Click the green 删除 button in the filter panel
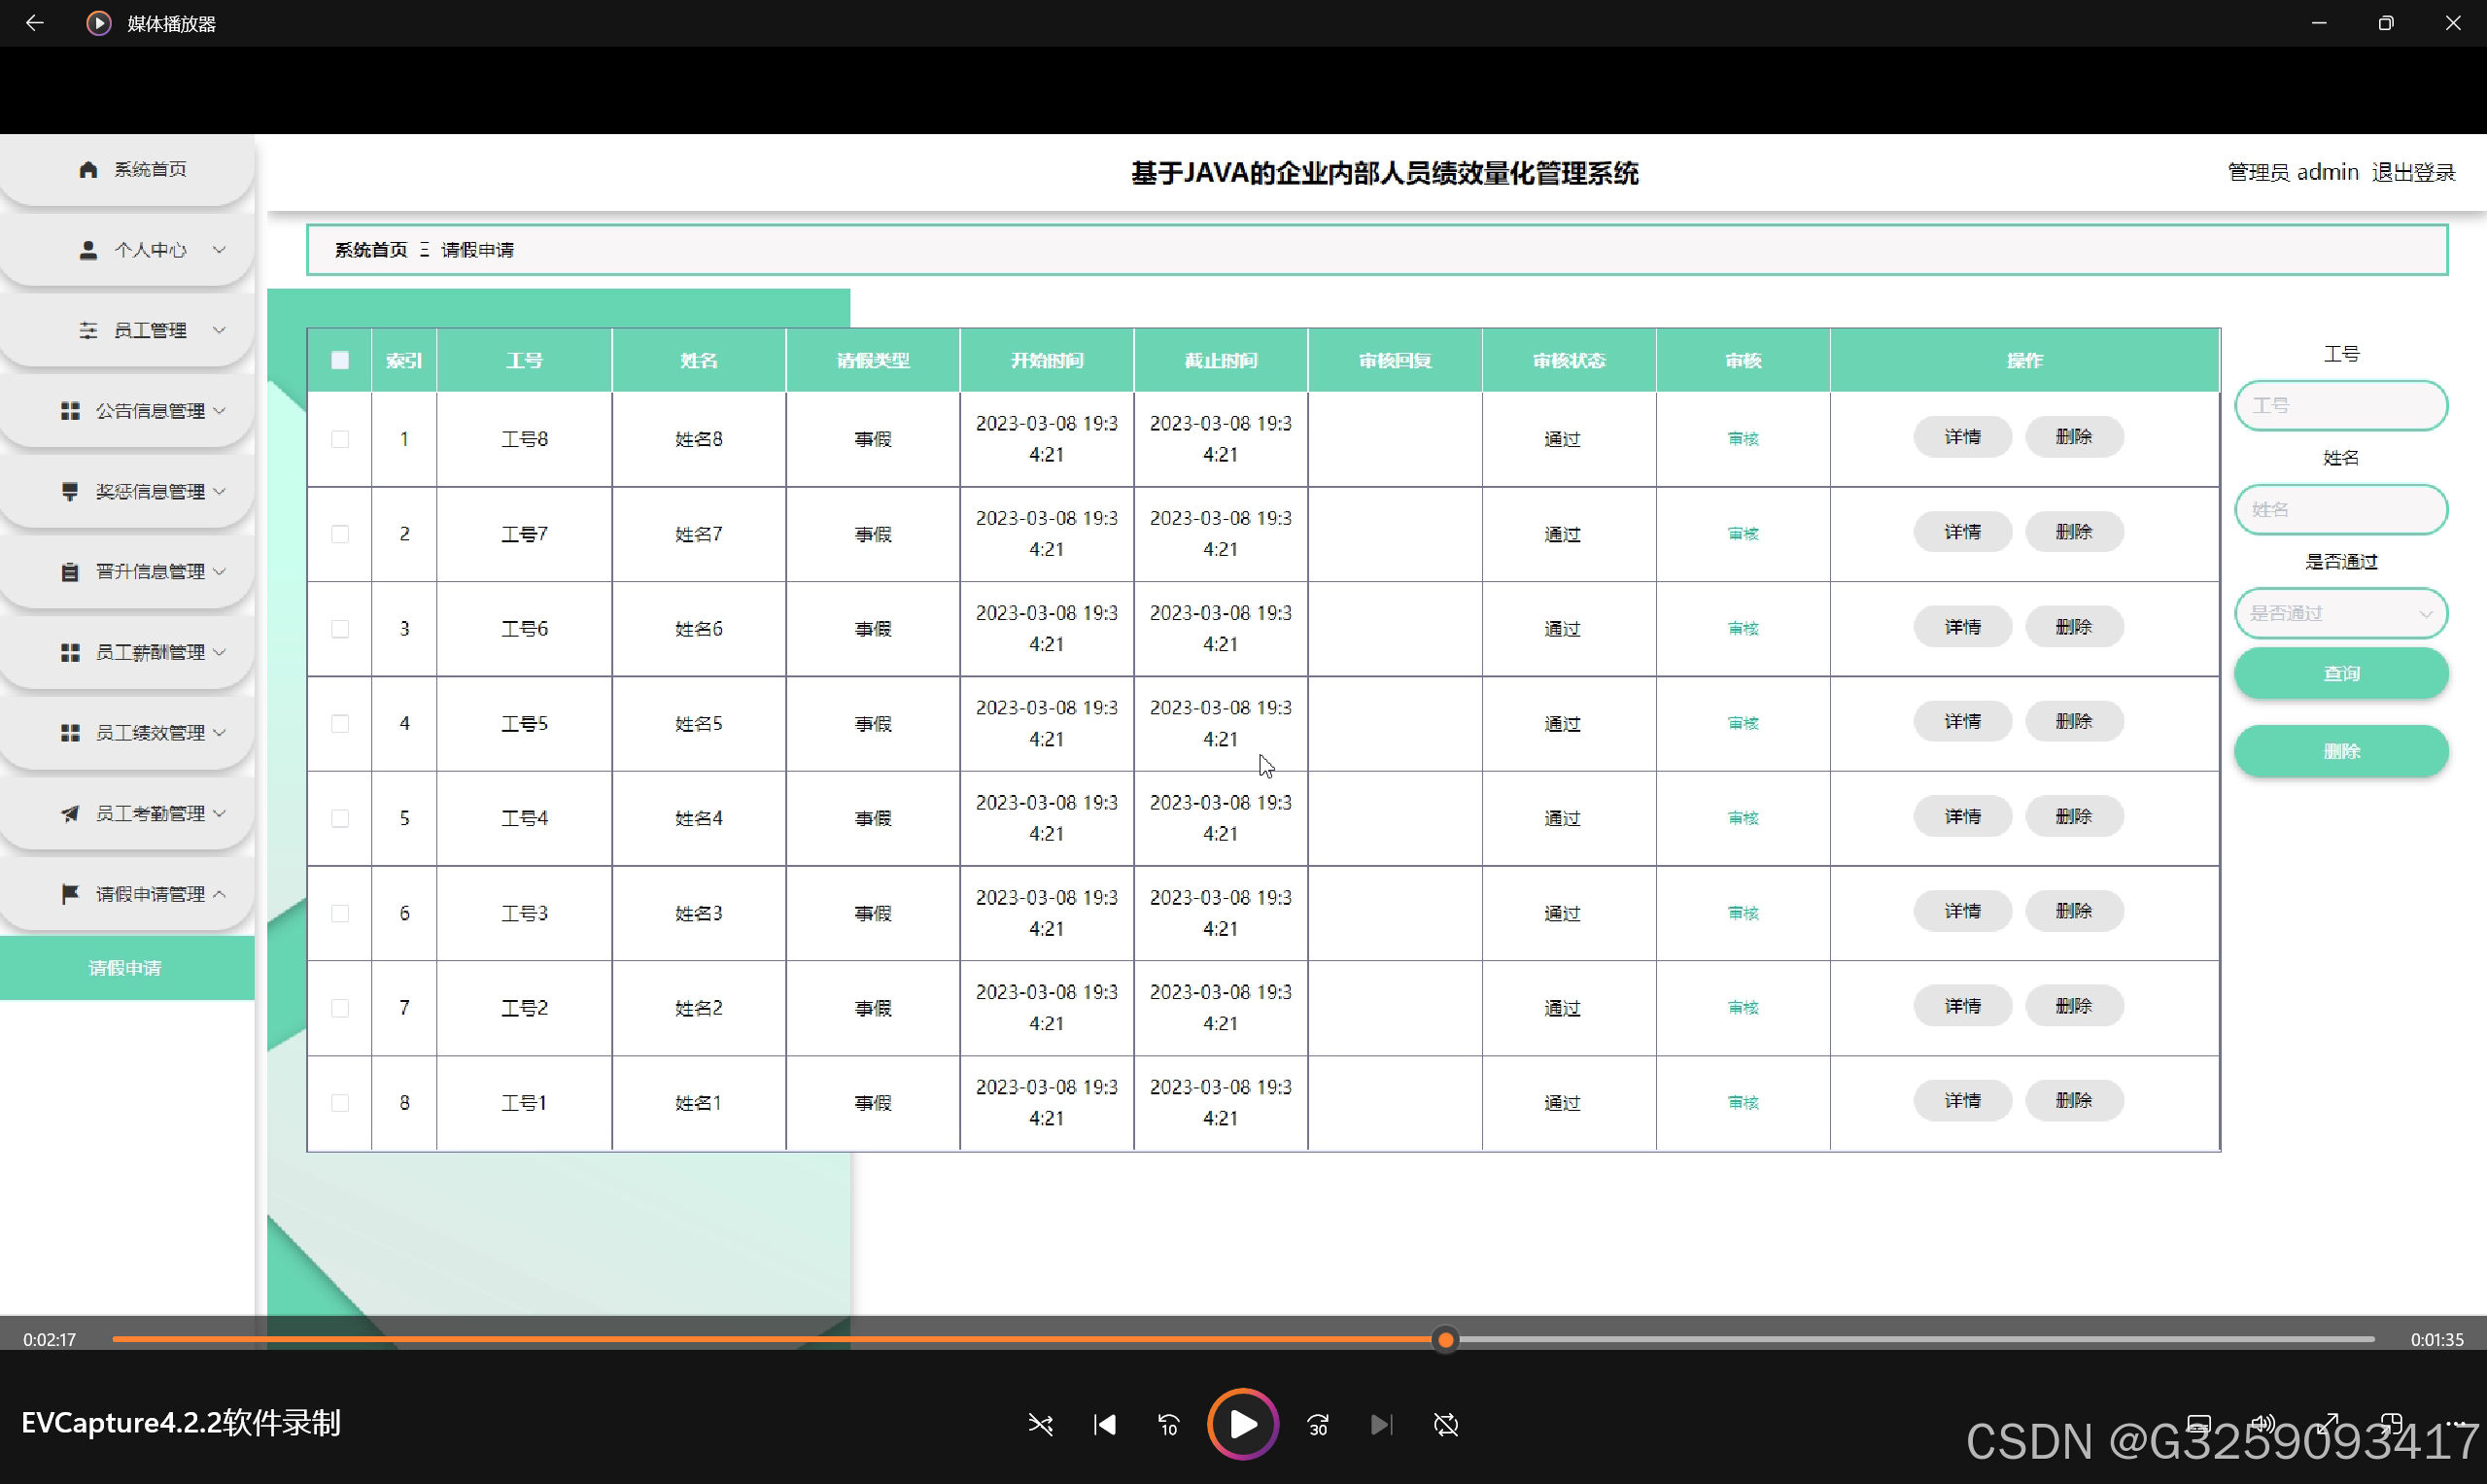The height and width of the screenshot is (1484, 2487). click(x=2341, y=751)
